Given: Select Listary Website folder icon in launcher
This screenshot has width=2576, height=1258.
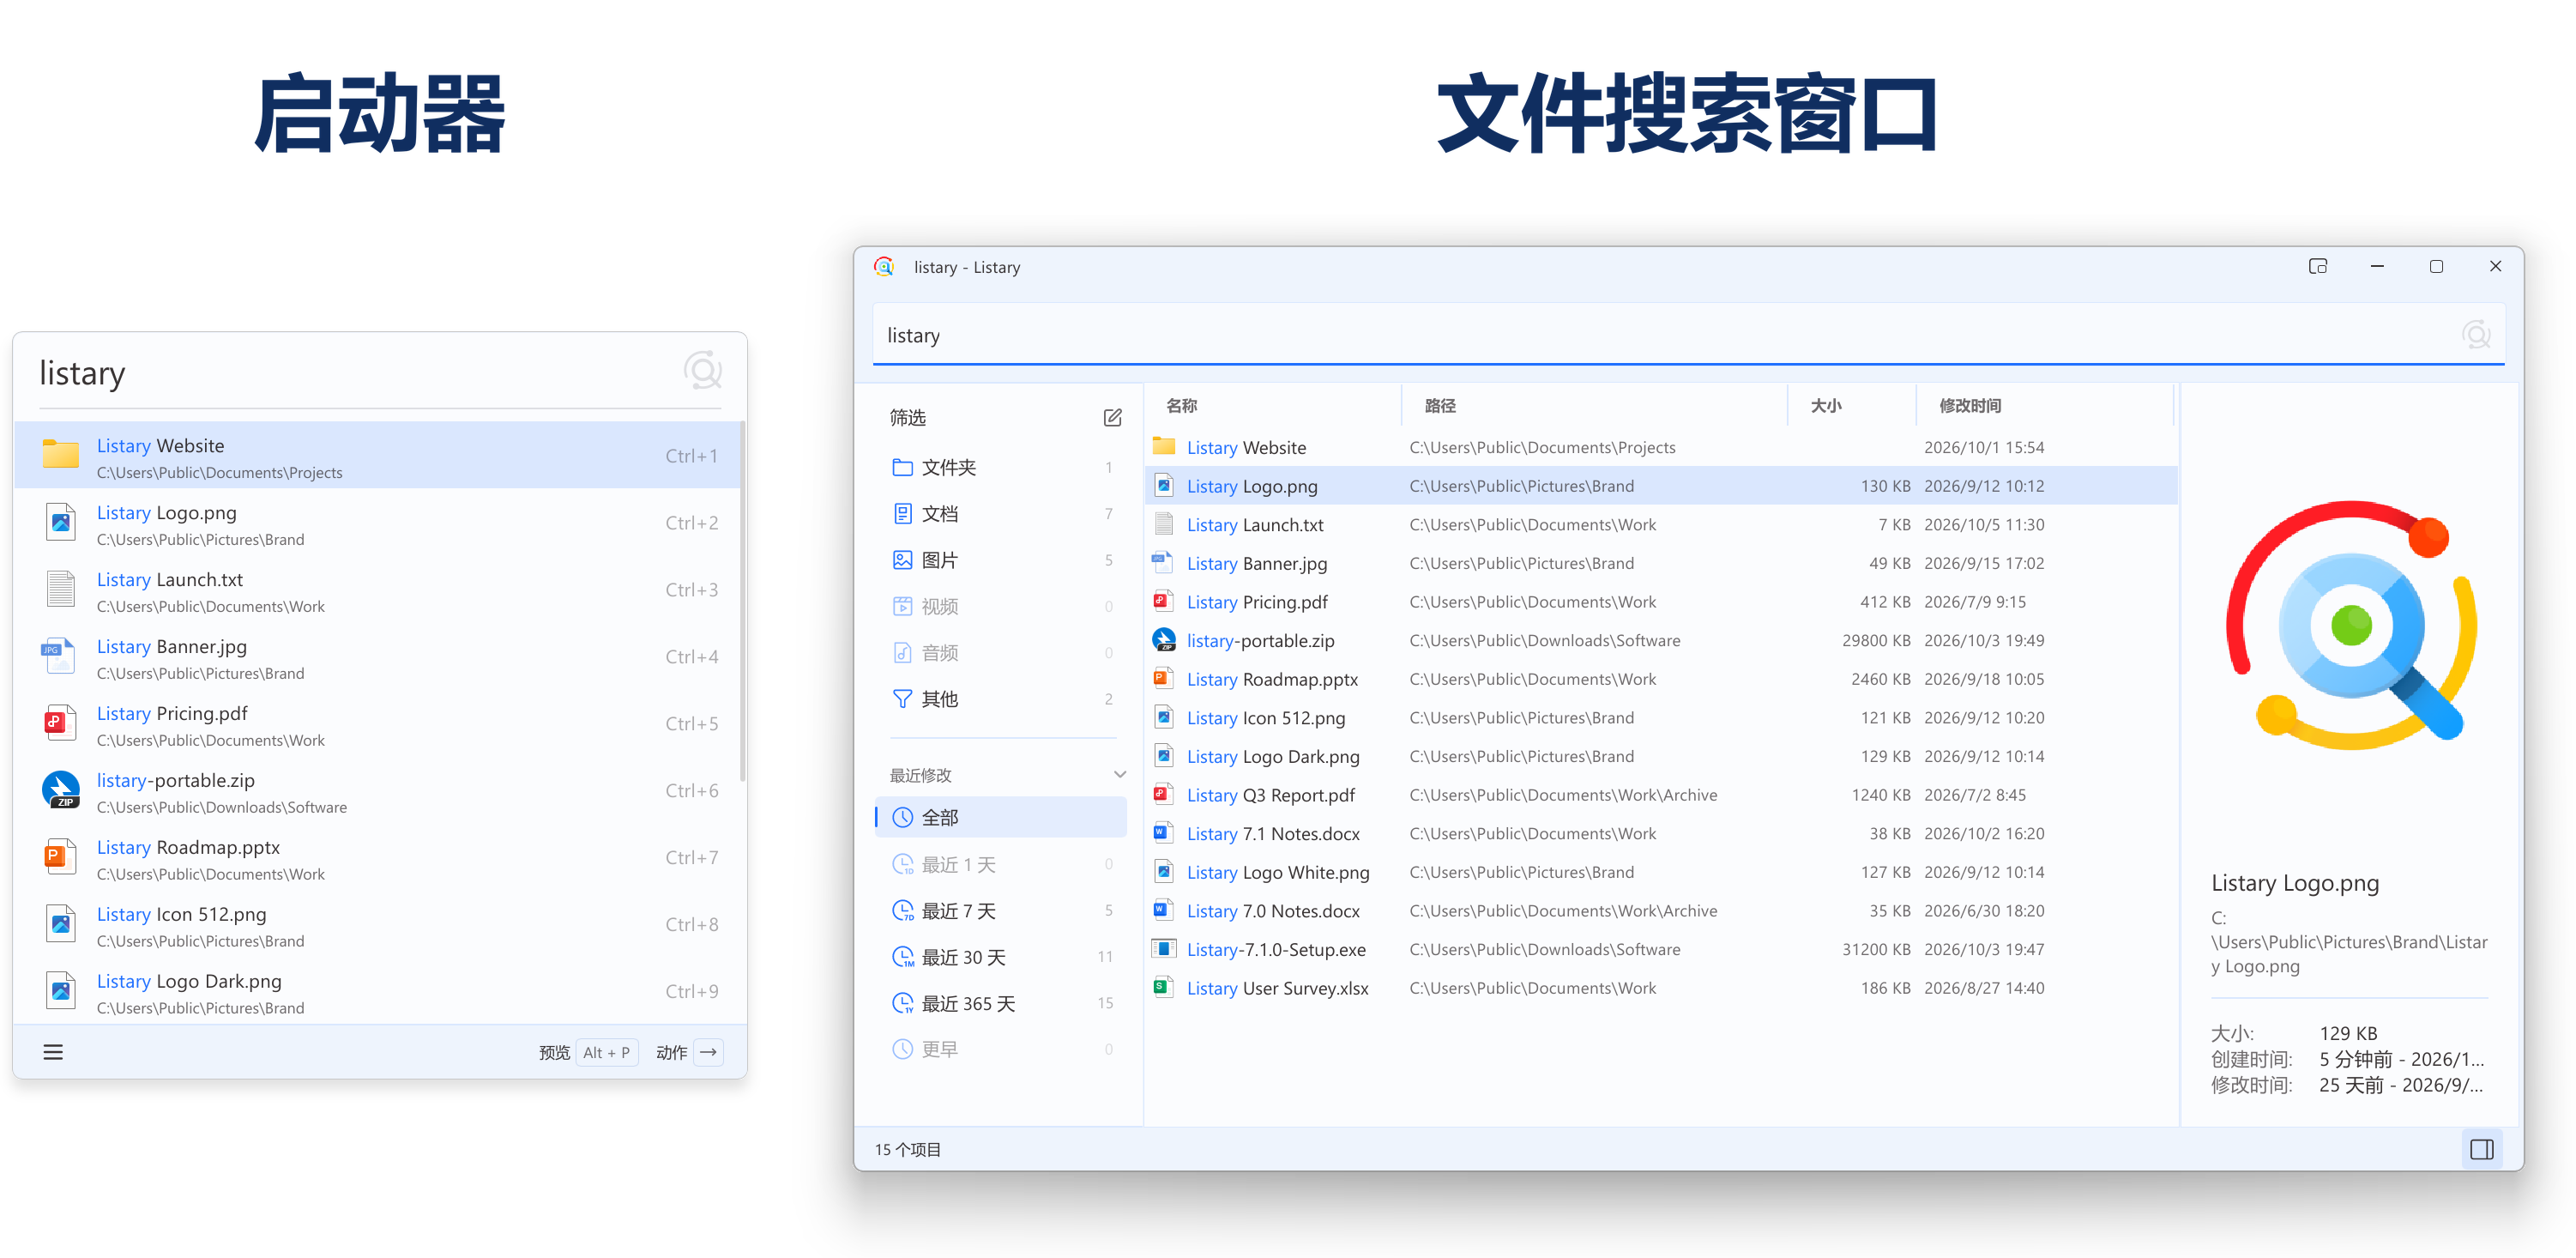Looking at the screenshot, I should [61, 454].
